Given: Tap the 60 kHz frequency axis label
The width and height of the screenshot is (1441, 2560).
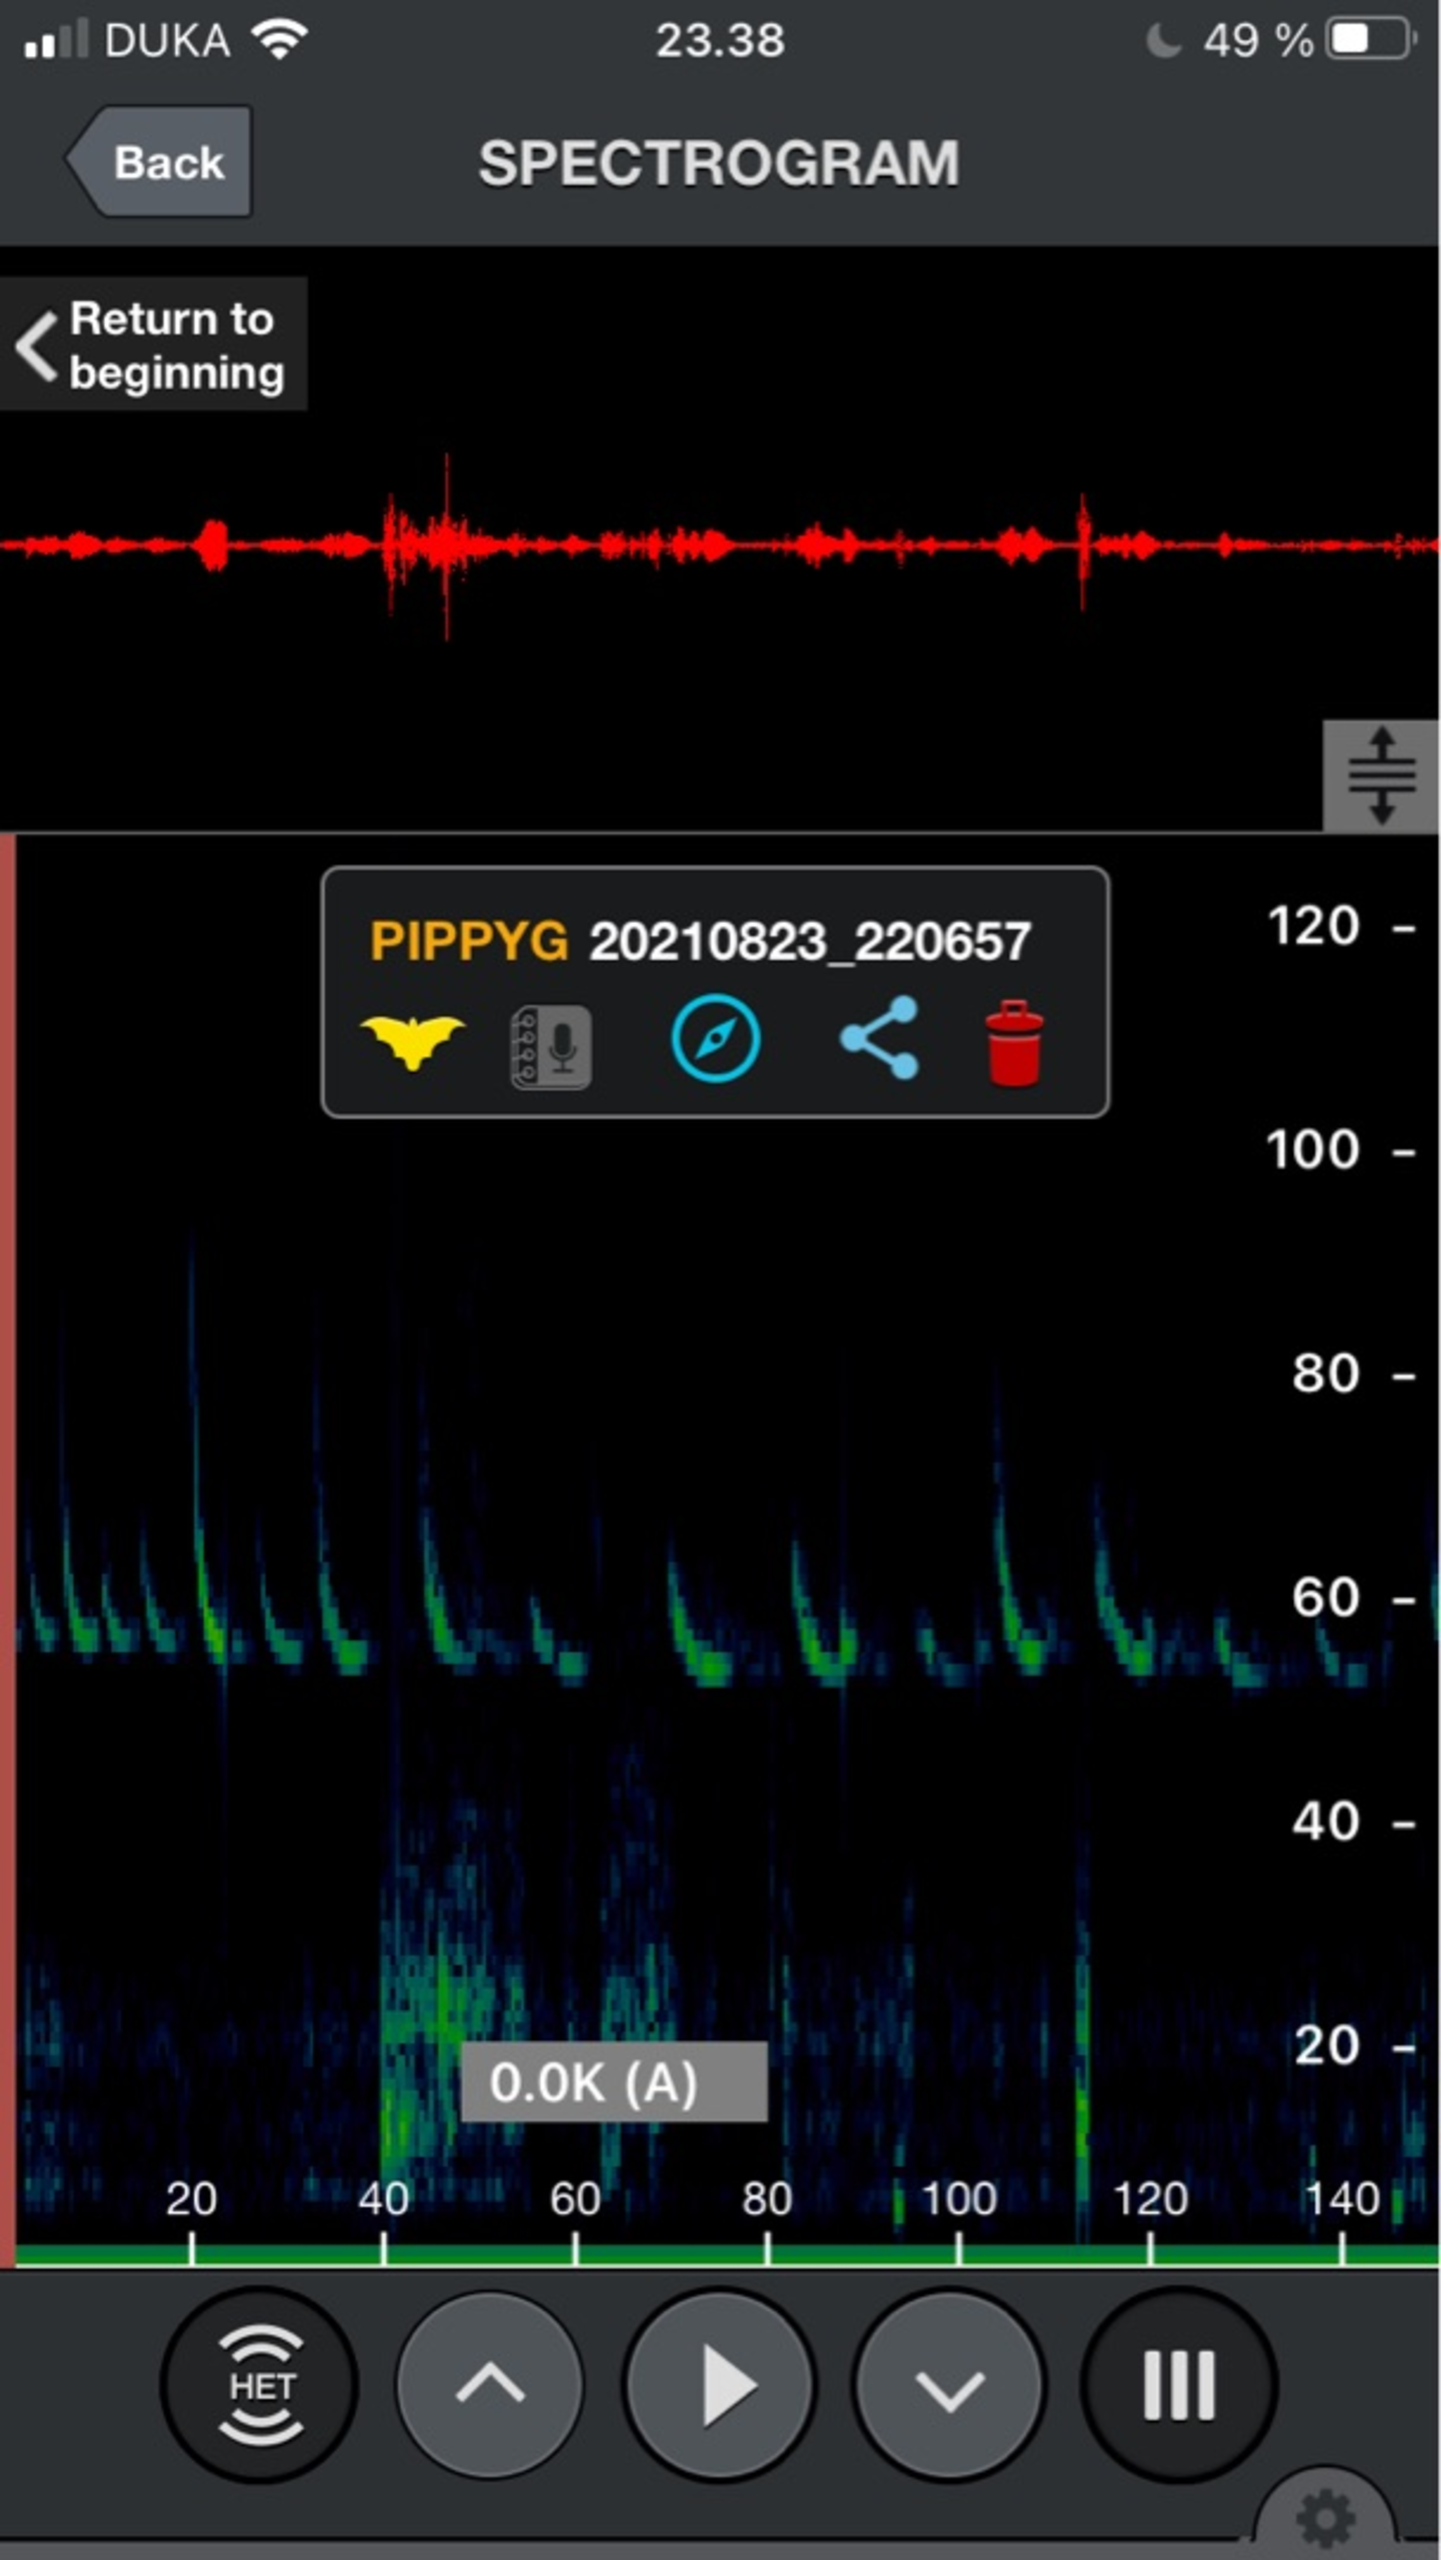Looking at the screenshot, I should click(1325, 1598).
